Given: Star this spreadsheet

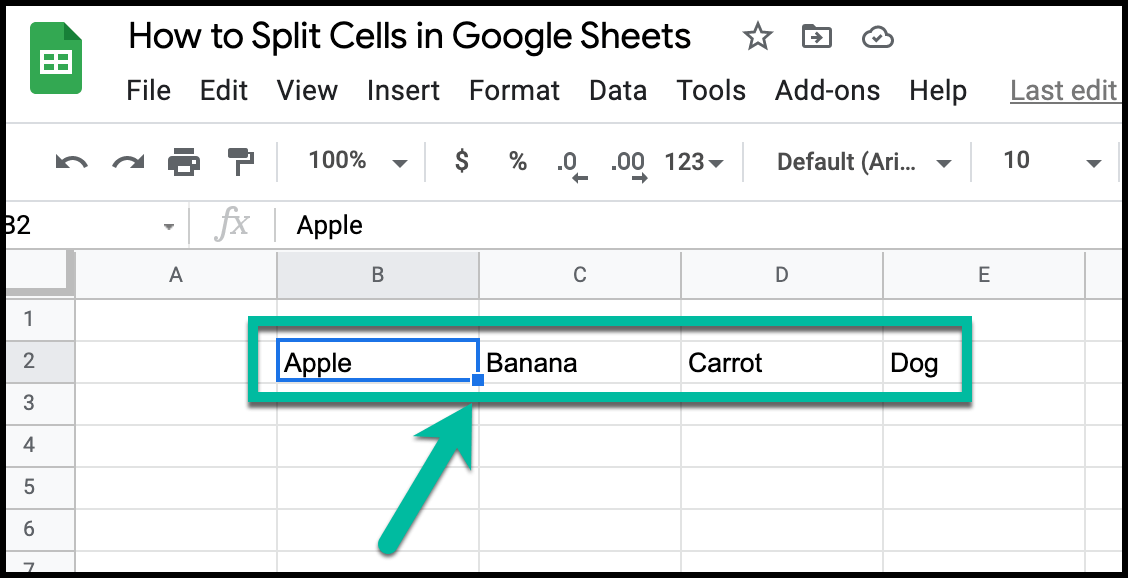Looking at the screenshot, I should tap(757, 35).
